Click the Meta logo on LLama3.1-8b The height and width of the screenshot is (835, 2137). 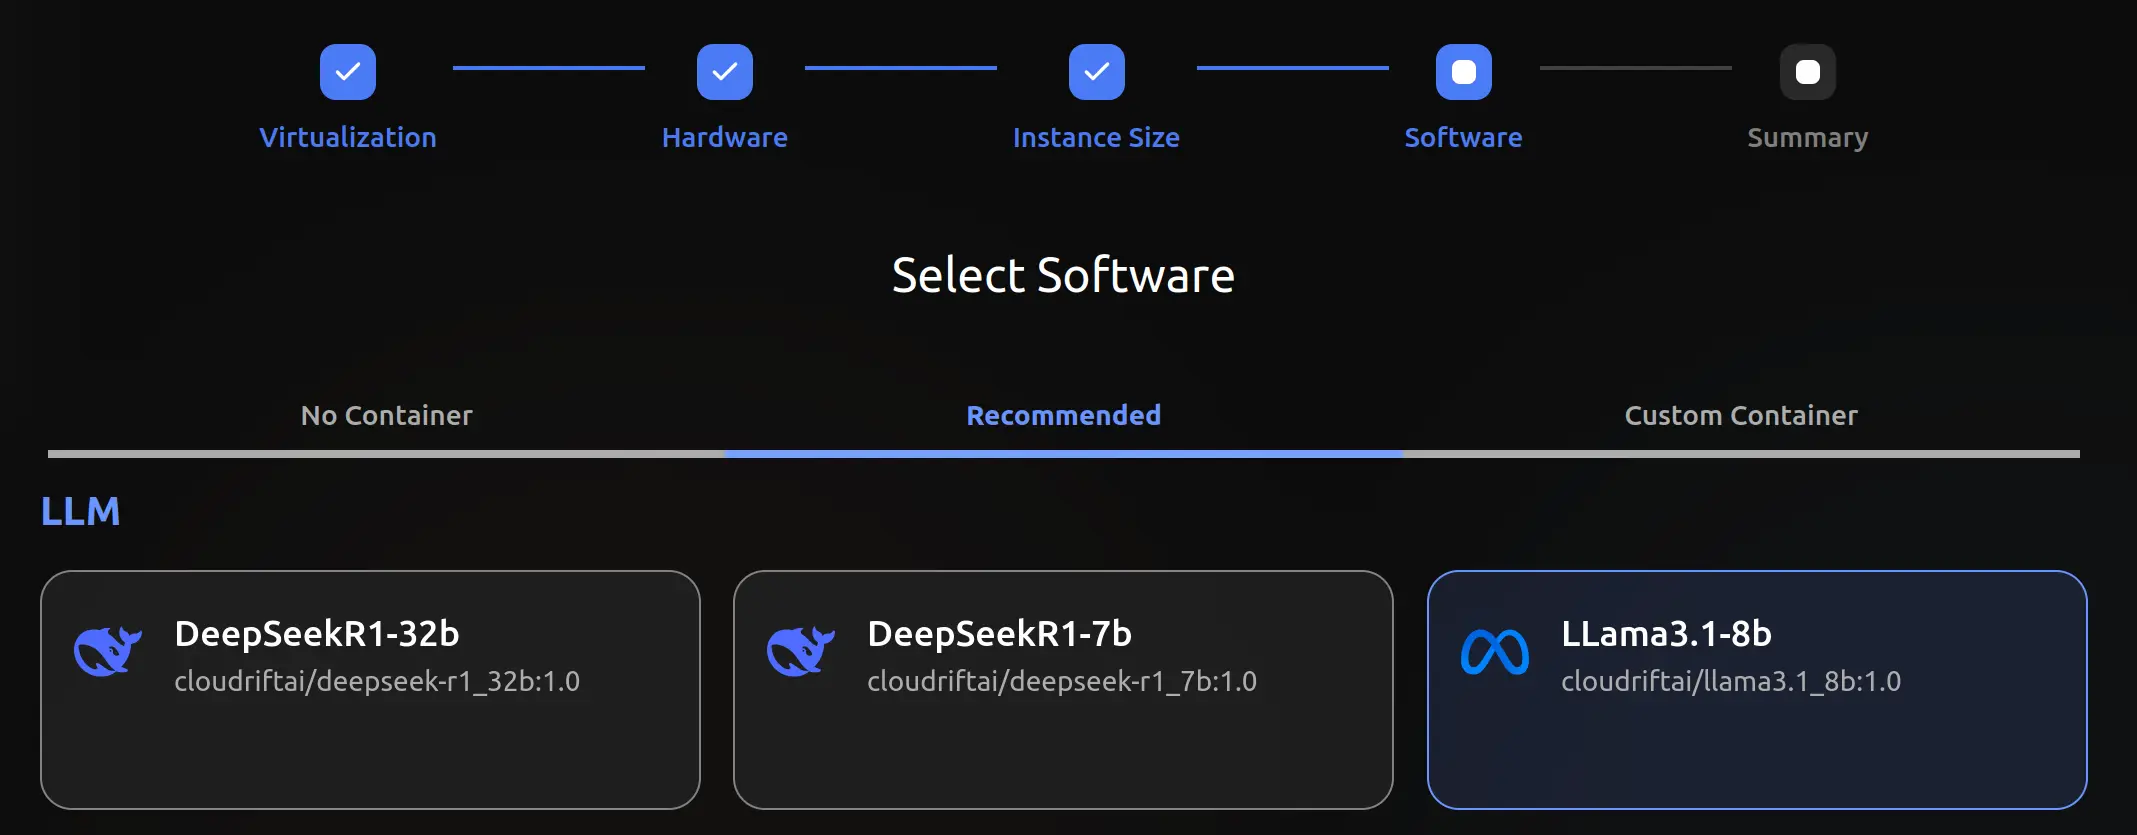click(1495, 653)
